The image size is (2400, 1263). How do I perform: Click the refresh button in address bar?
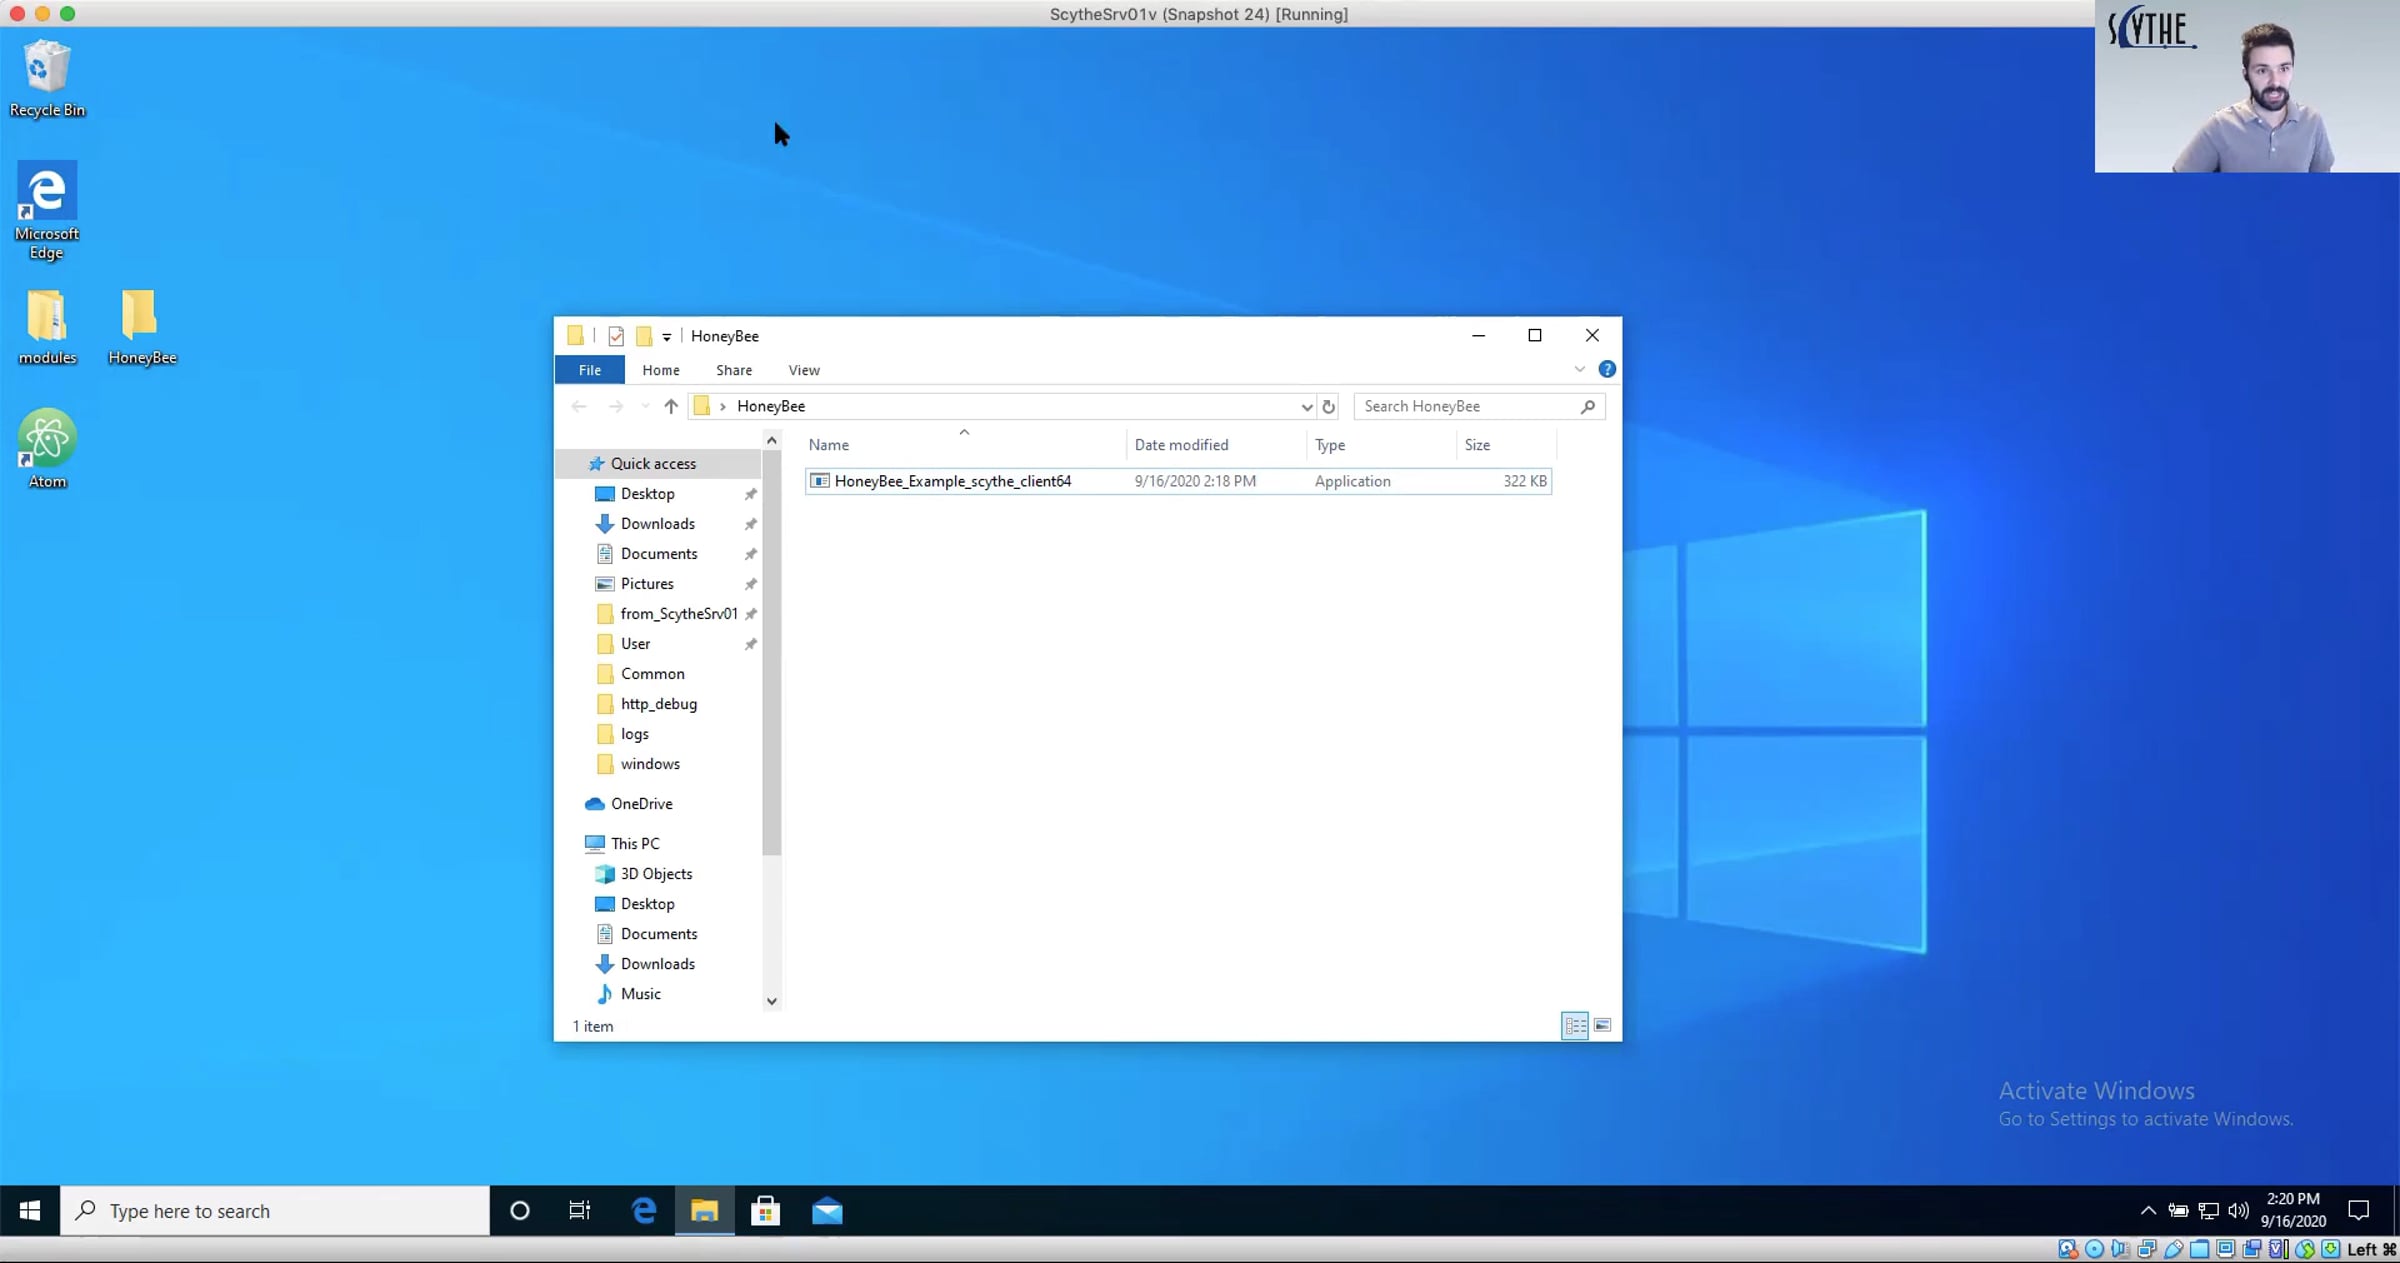click(1329, 406)
